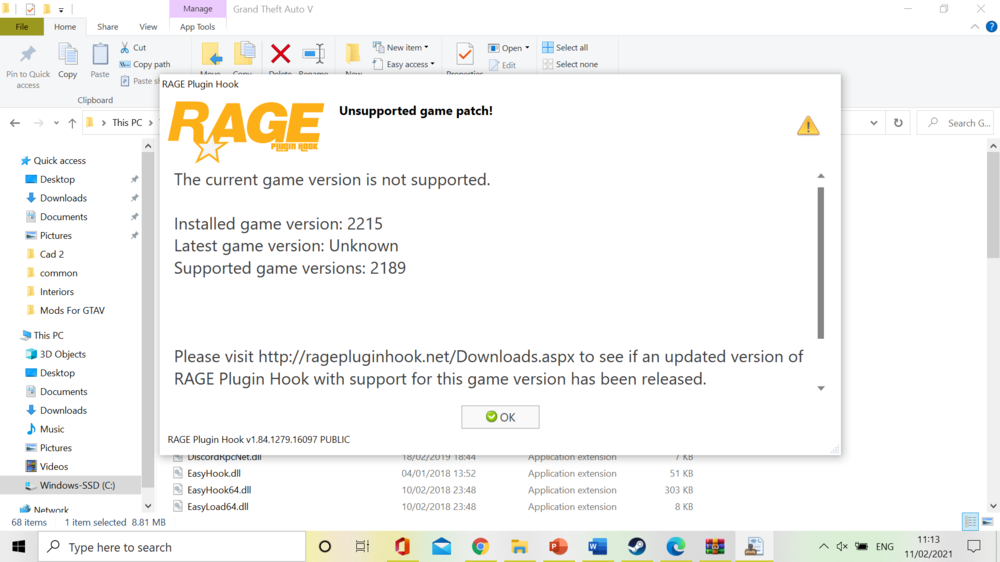The image size is (1000, 562).
Task: Open Explorer Help question mark
Action: click(991, 27)
